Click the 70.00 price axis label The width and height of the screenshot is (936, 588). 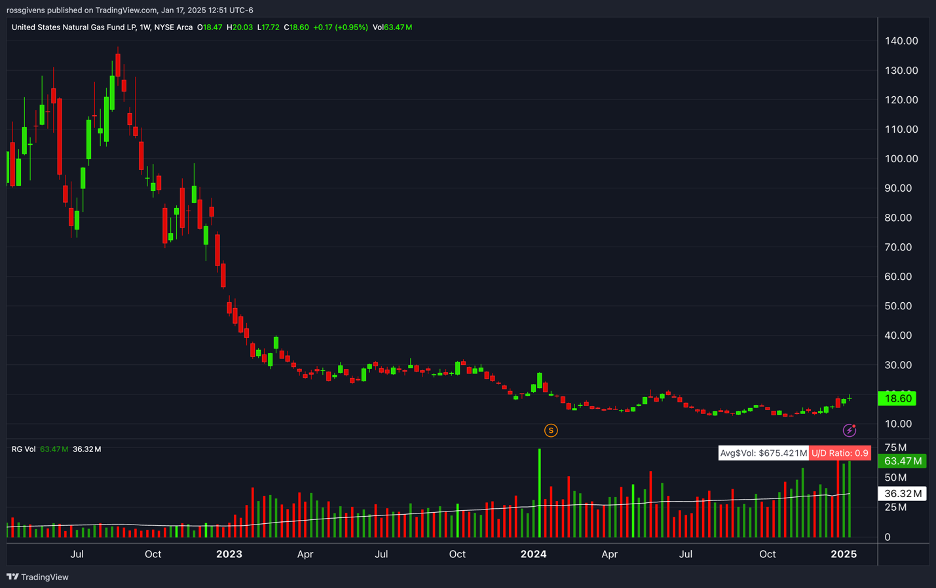click(898, 247)
